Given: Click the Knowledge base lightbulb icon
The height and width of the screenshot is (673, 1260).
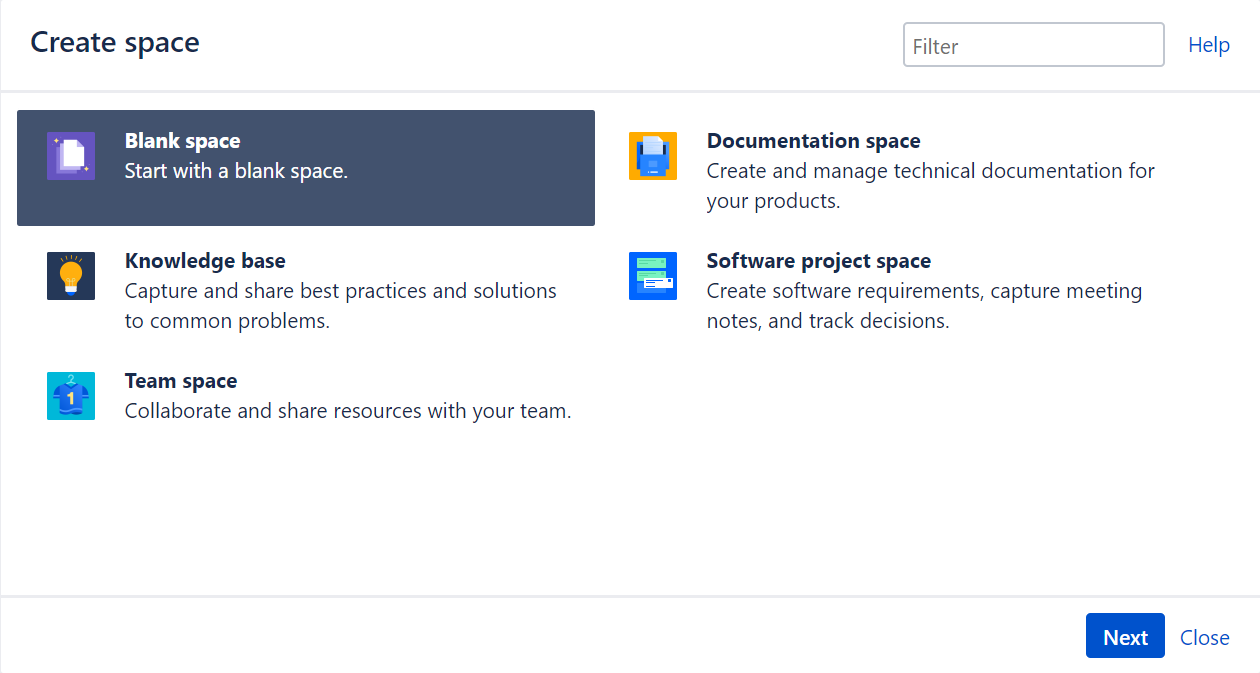Looking at the screenshot, I should tap(71, 276).
